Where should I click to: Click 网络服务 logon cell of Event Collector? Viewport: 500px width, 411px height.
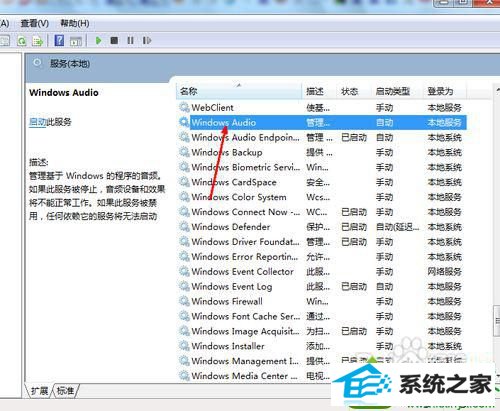(x=445, y=271)
